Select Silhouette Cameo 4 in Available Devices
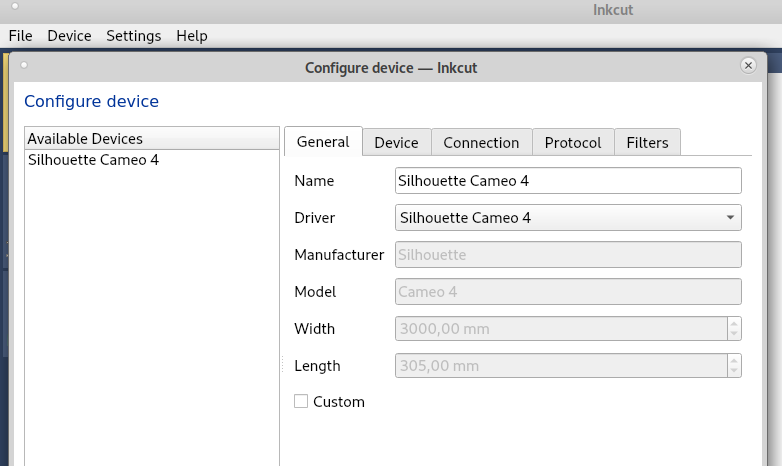The height and width of the screenshot is (466, 782). tap(93, 160)
